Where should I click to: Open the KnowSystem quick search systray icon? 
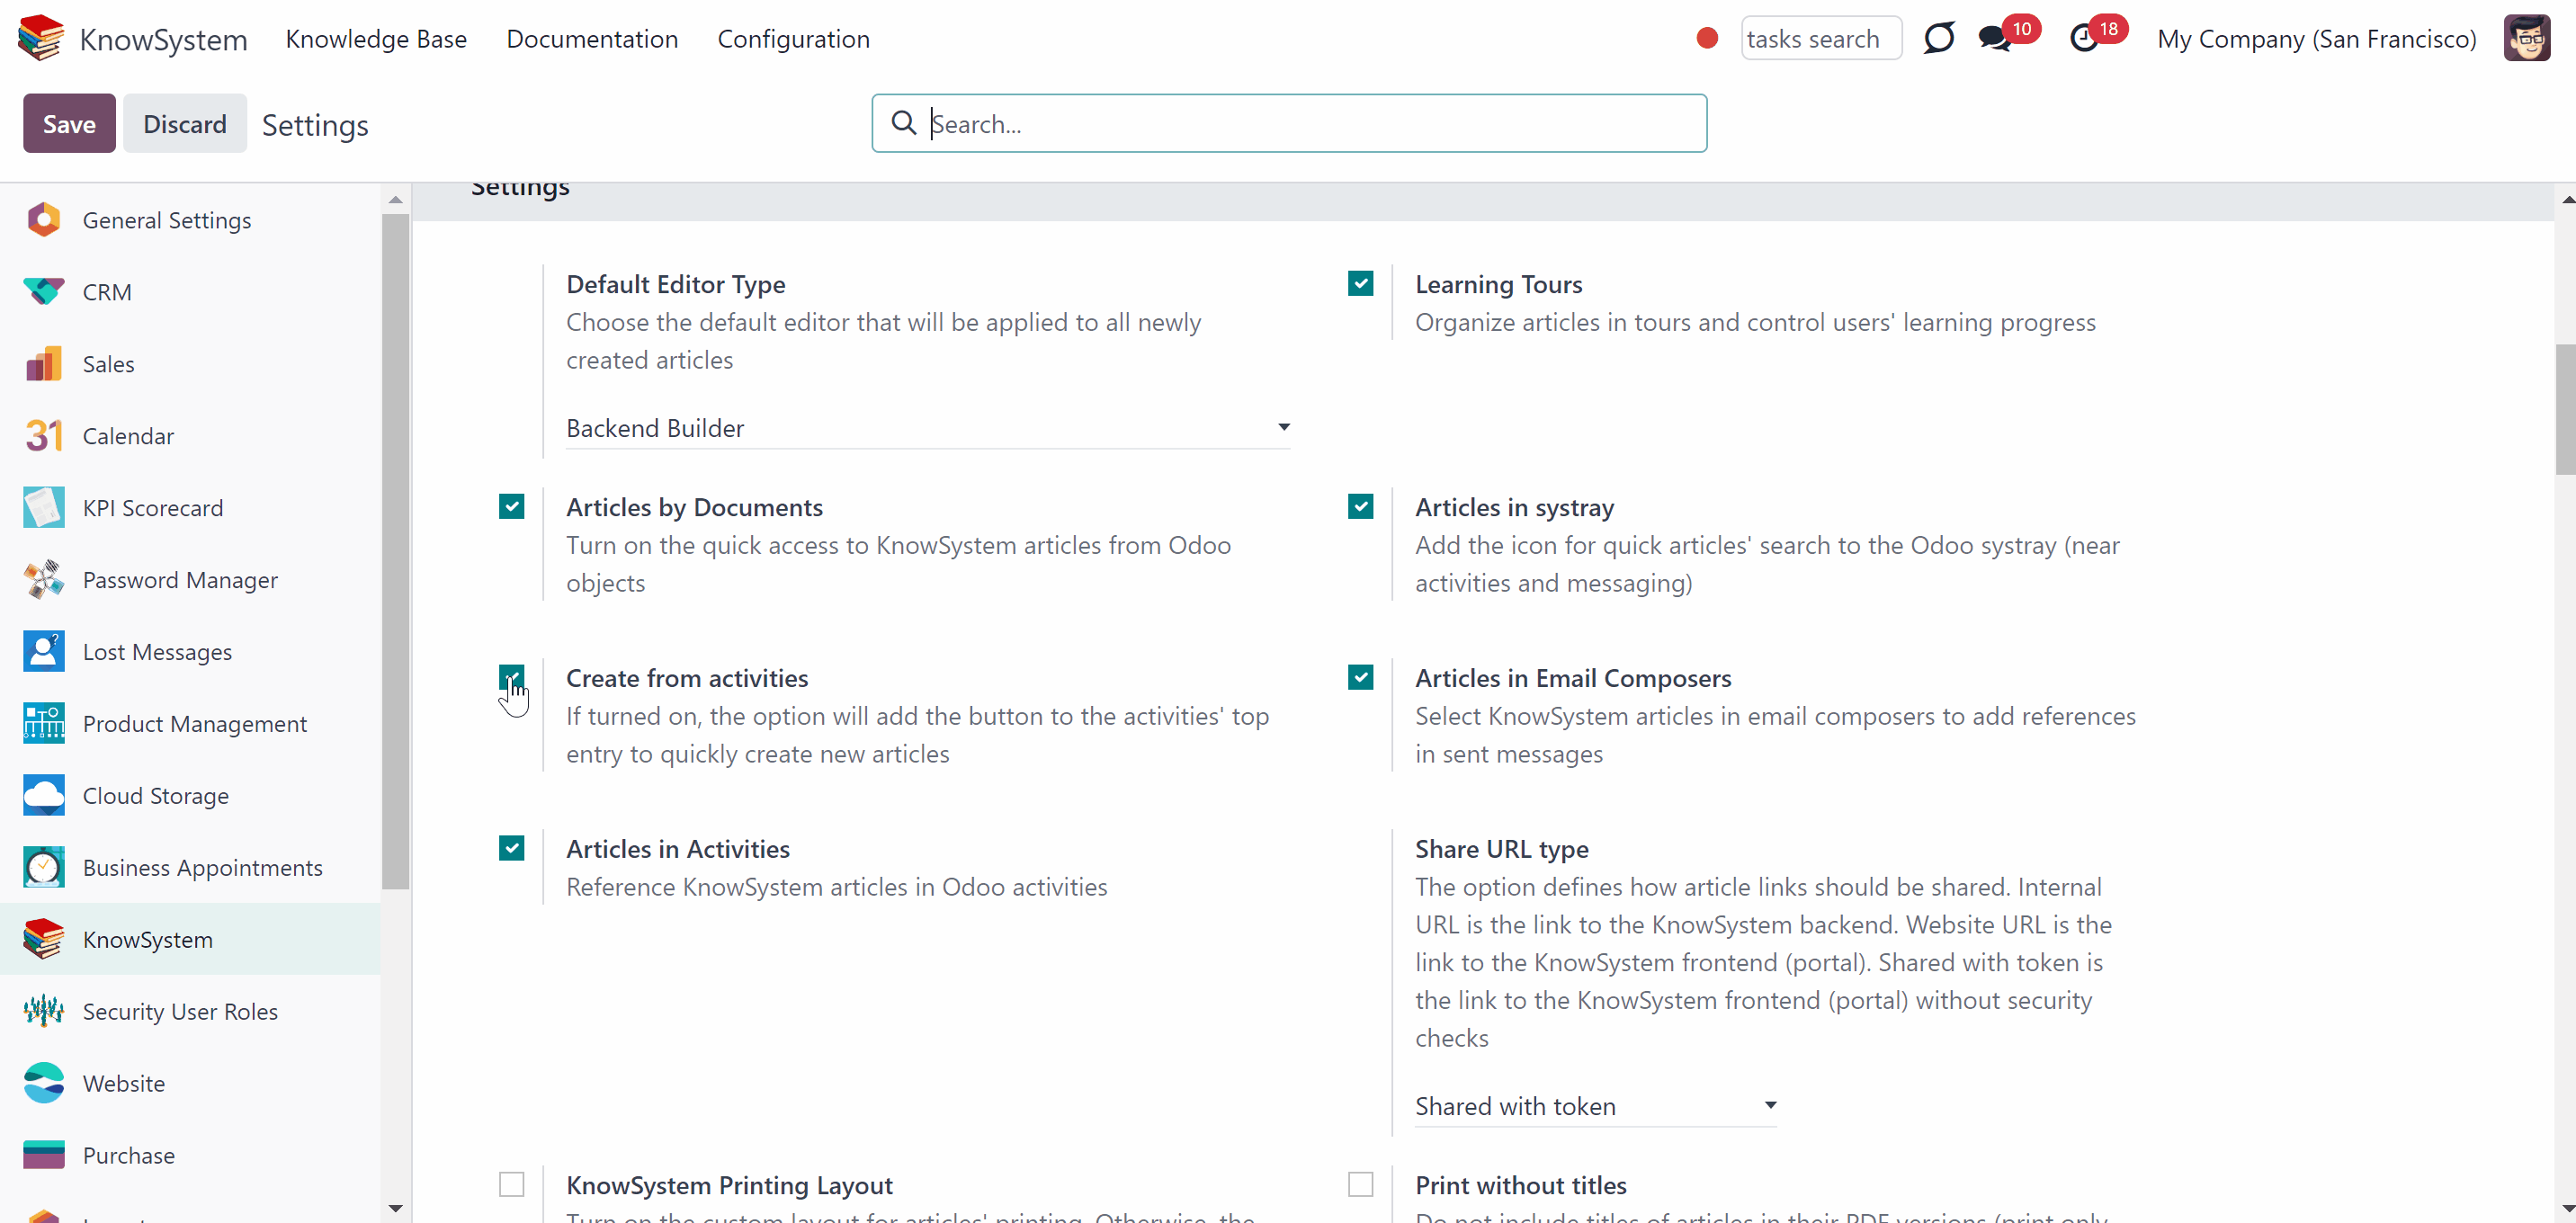[x=1938, y=38]
